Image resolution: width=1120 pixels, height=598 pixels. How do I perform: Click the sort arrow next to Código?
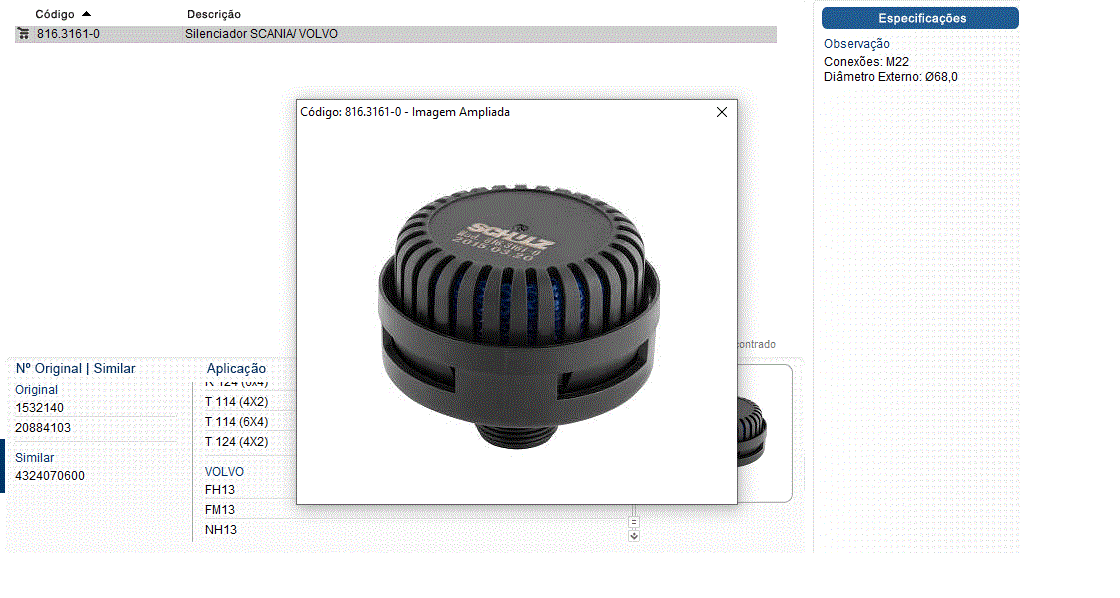click(86, 14)
